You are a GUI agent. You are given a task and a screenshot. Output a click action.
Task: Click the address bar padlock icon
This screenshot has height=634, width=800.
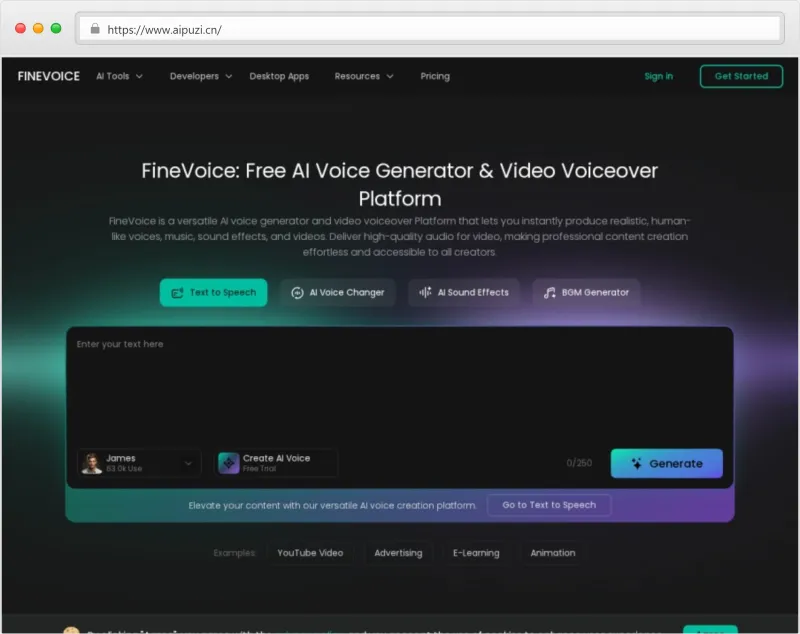[95, 29]
